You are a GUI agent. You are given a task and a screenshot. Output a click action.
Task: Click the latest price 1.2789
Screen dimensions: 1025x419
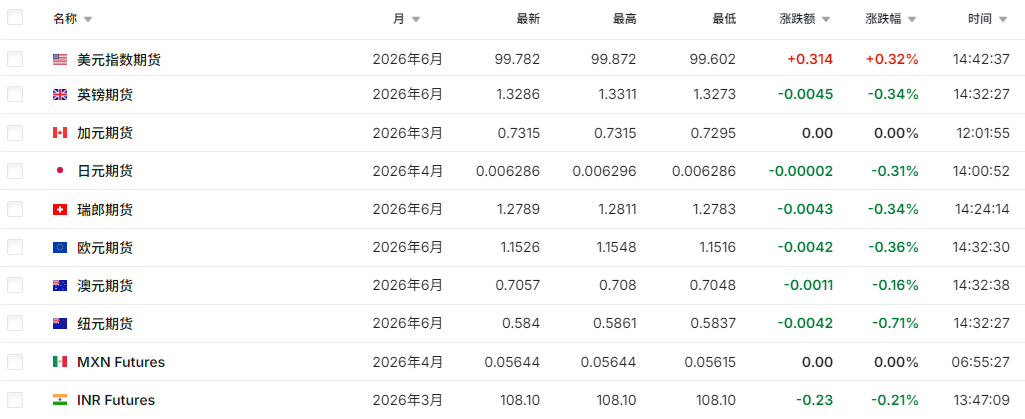tap(519, 210)
